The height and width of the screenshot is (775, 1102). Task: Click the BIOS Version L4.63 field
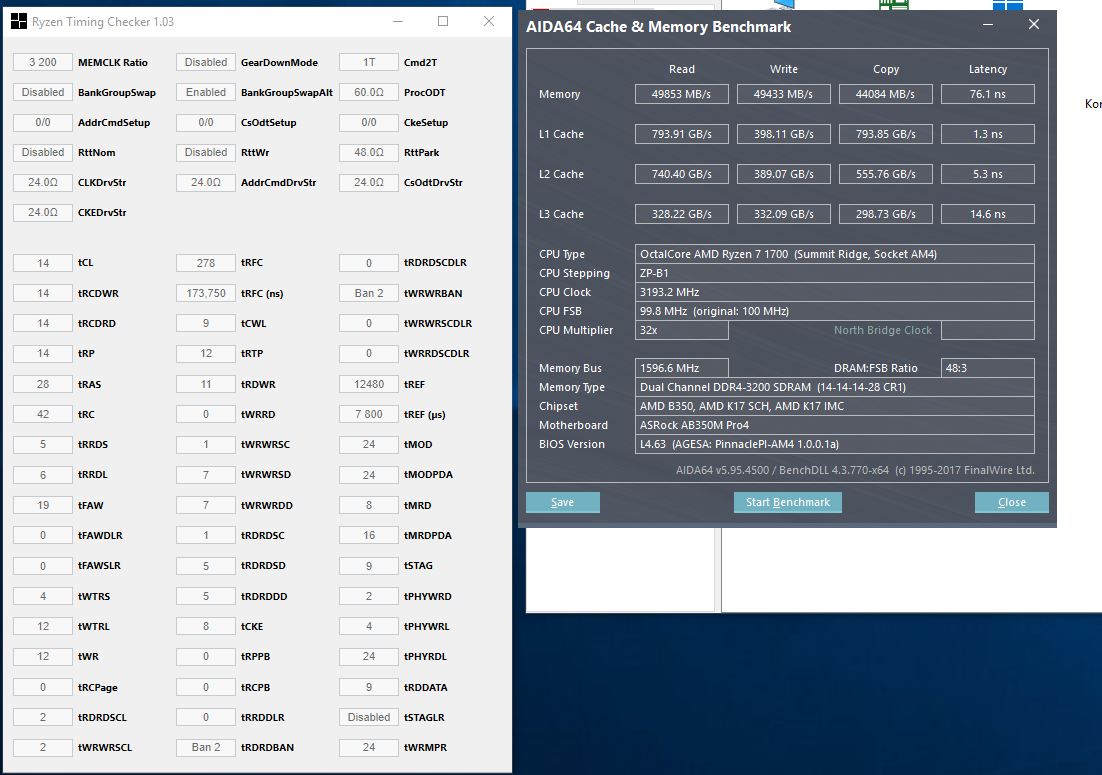834,444
